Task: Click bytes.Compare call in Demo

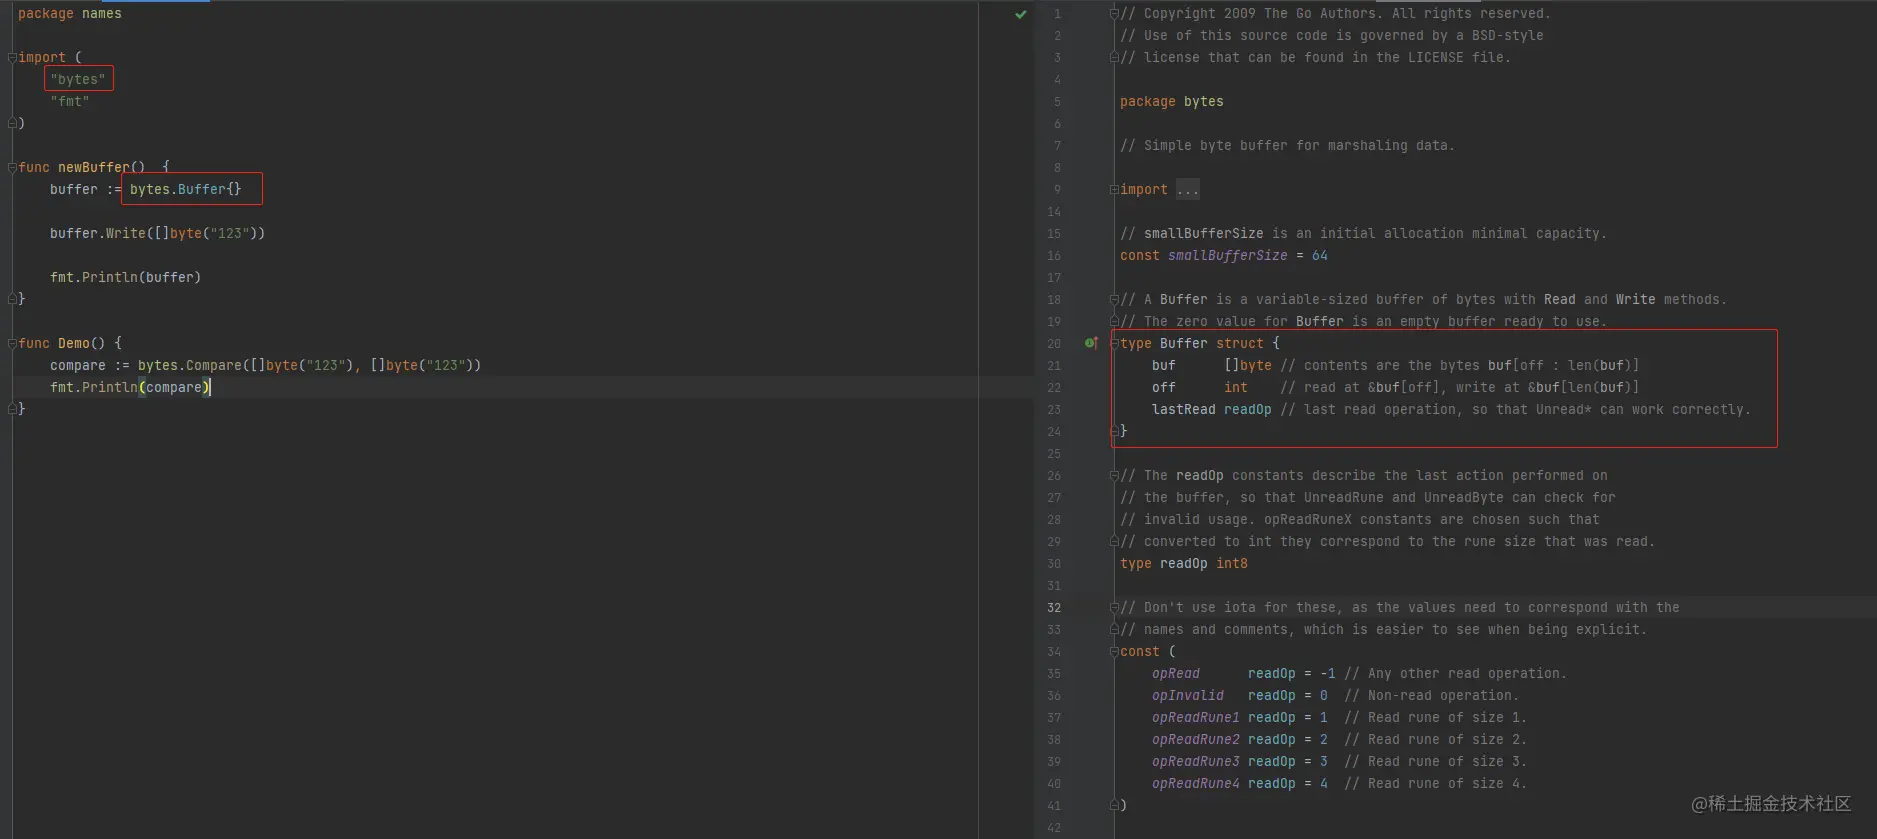Action: (x=310, y=366)
